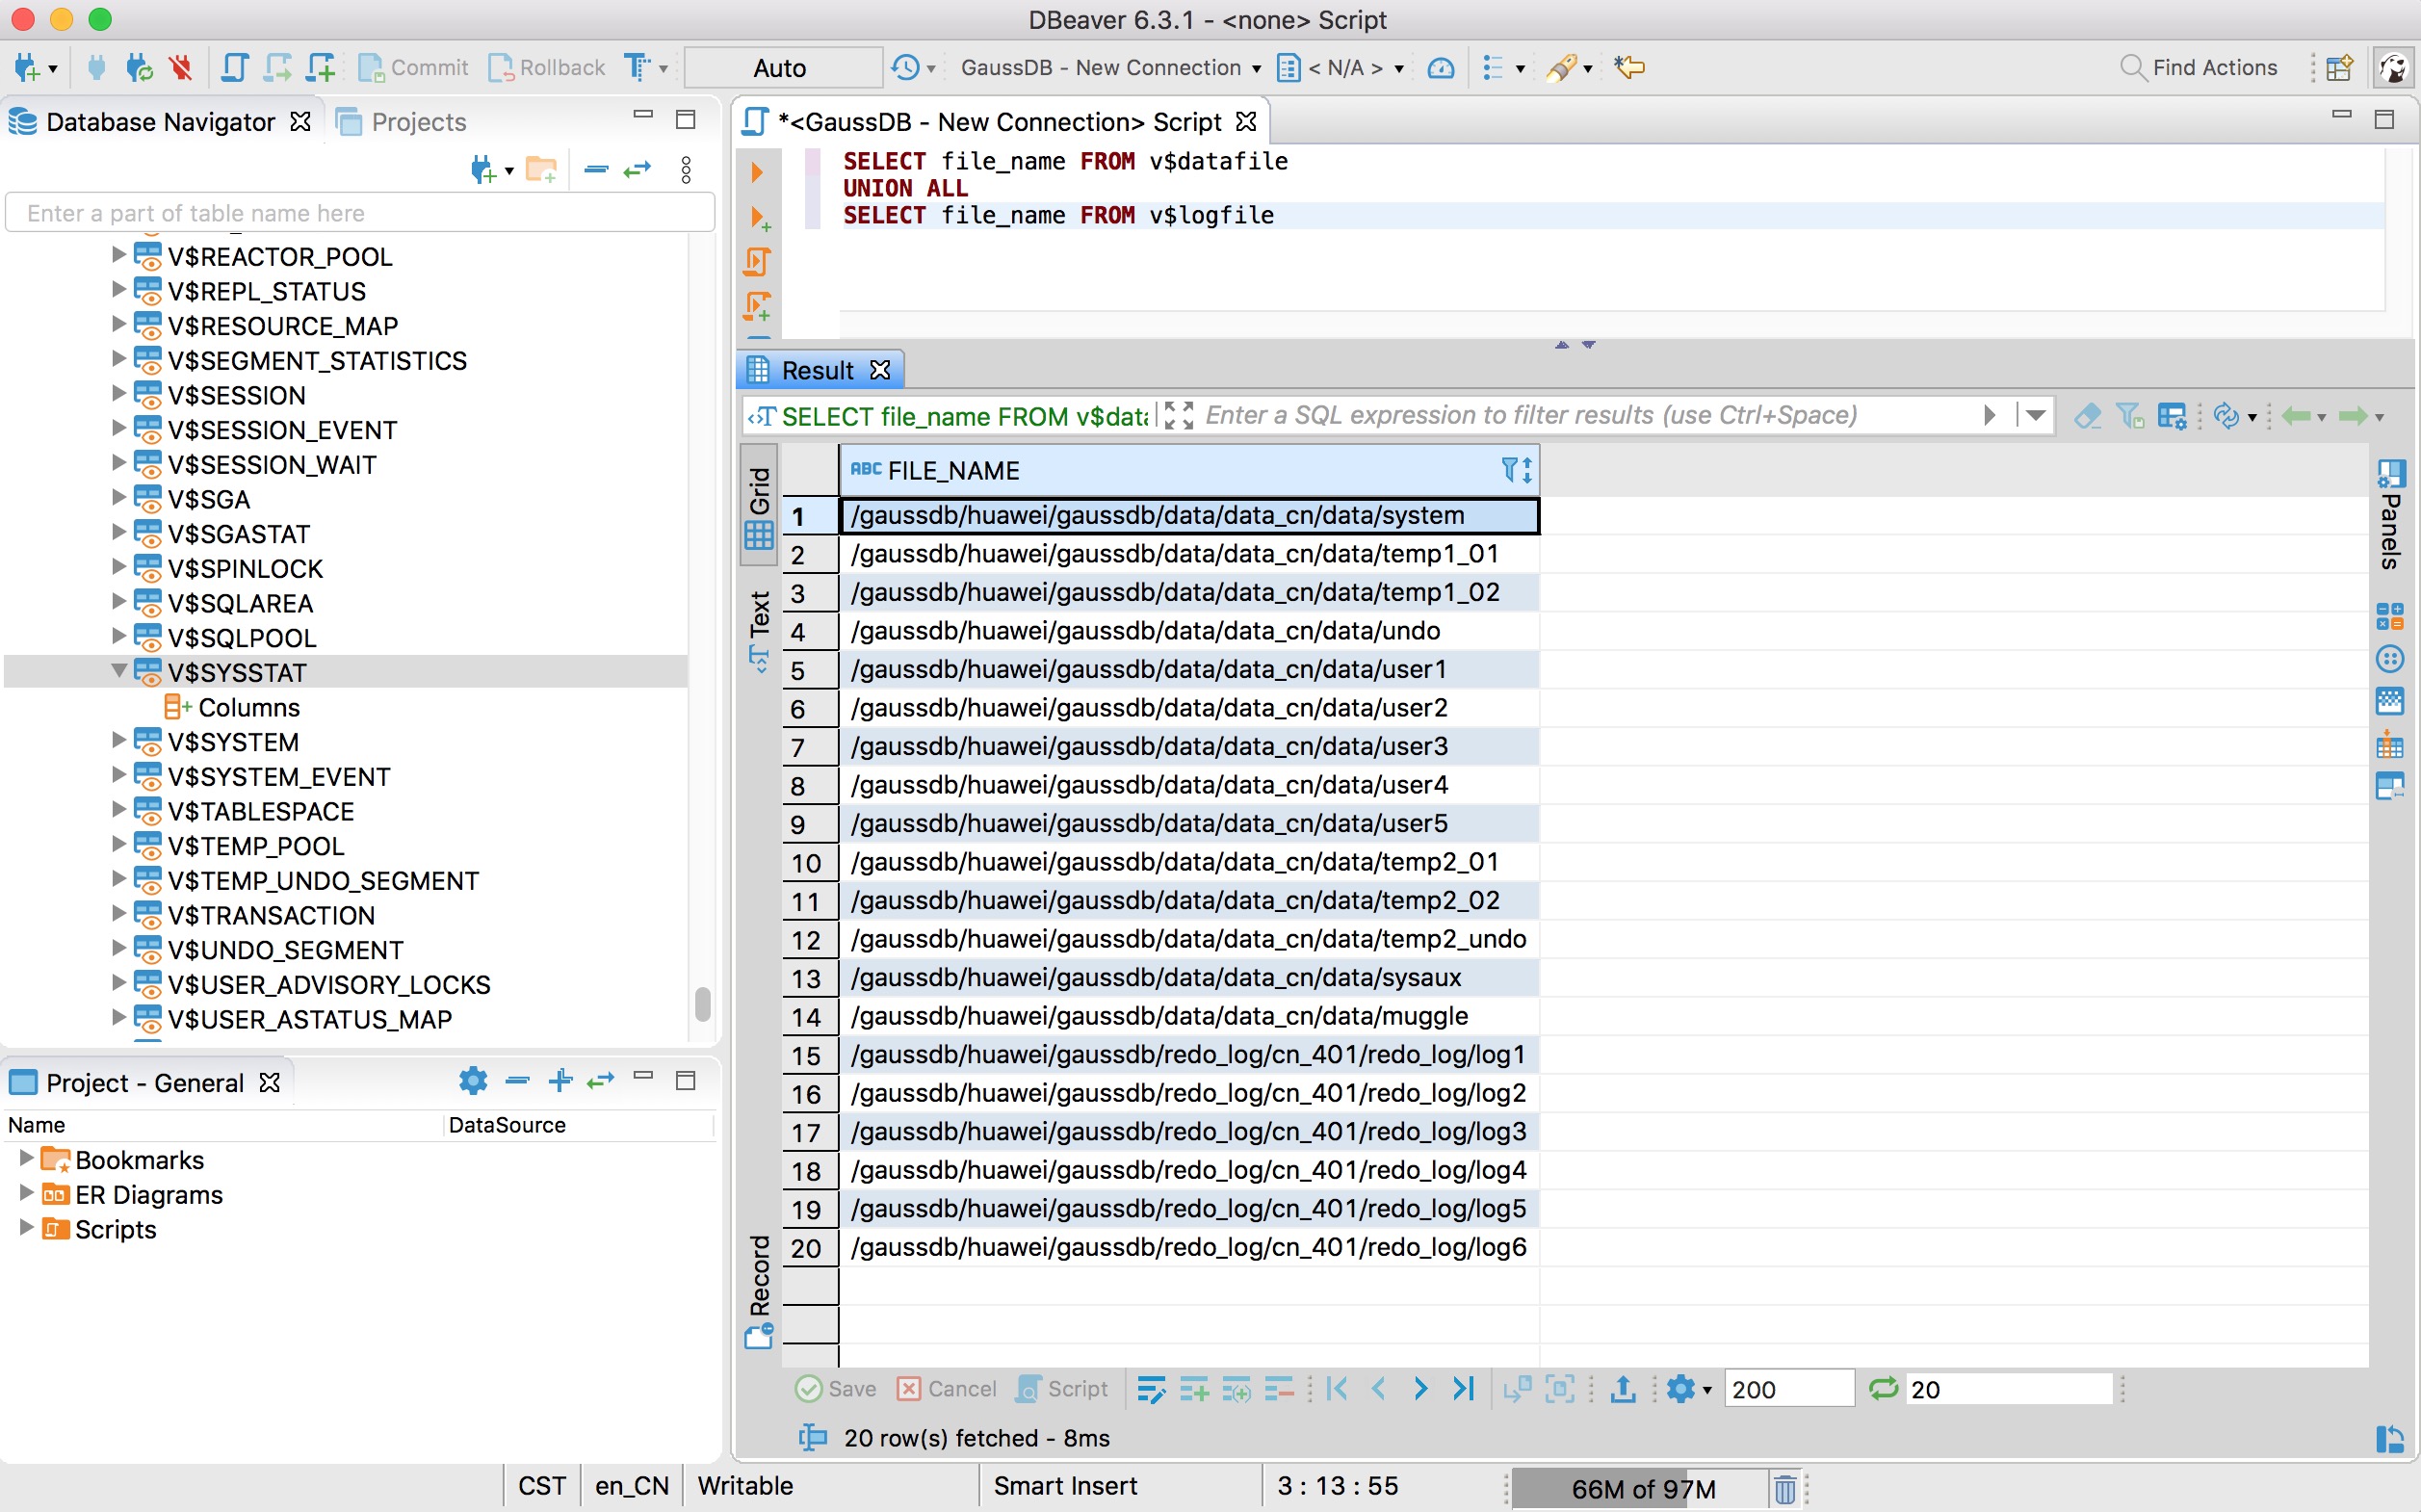Click the garbage collector trash icon
Screen dimensions: 2421x1512
pos(1785,1488)
